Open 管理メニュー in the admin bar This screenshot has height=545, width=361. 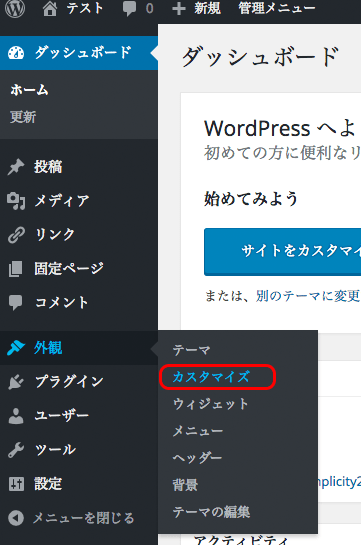point(277,8)
